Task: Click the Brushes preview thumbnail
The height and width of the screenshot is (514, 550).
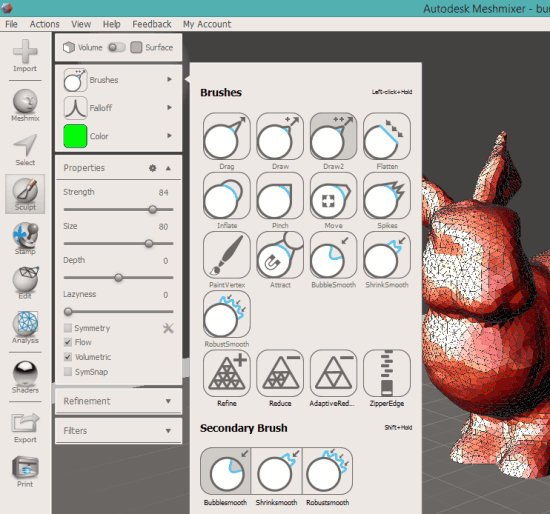Action: (75, 80)
